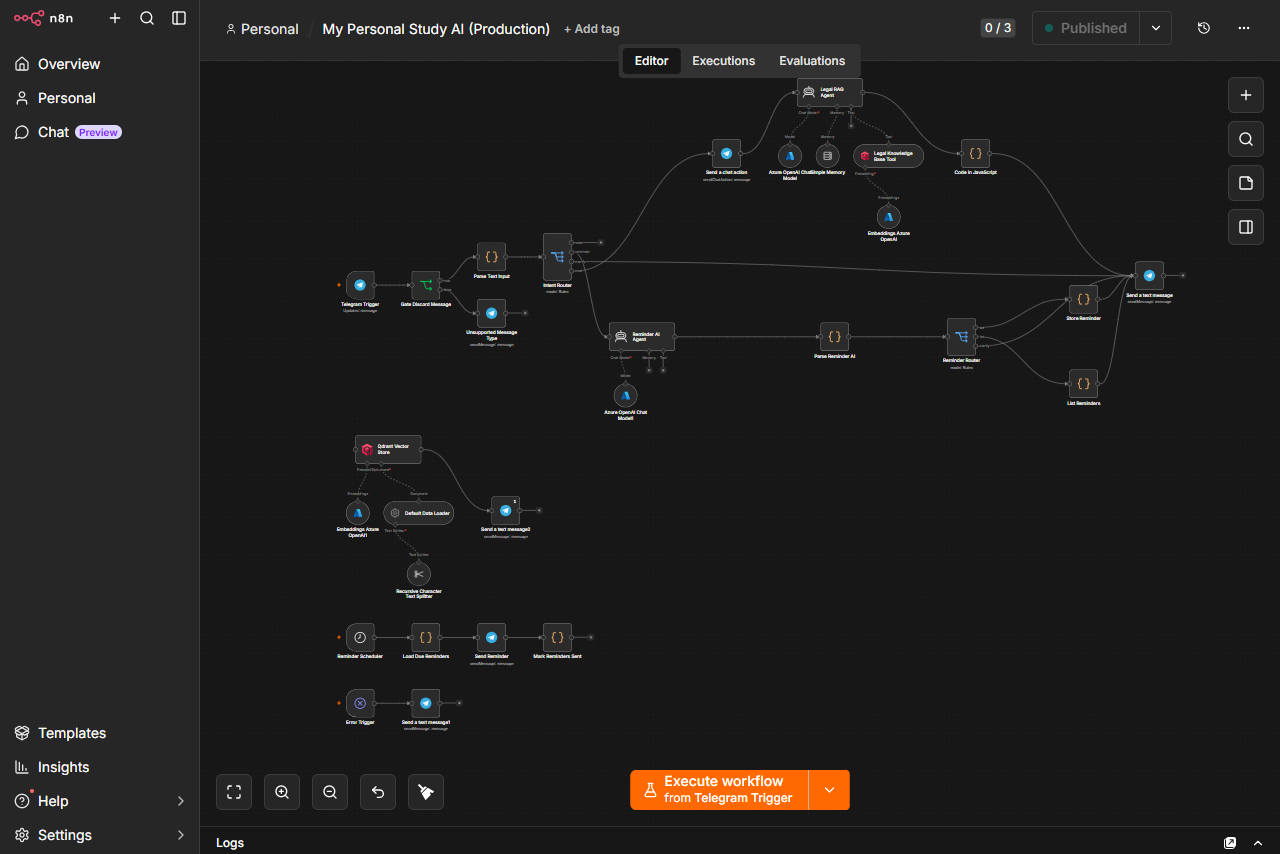
Task: Select the Code in JavaScript node
Action: pyautogui.click(x=975, y=154)
